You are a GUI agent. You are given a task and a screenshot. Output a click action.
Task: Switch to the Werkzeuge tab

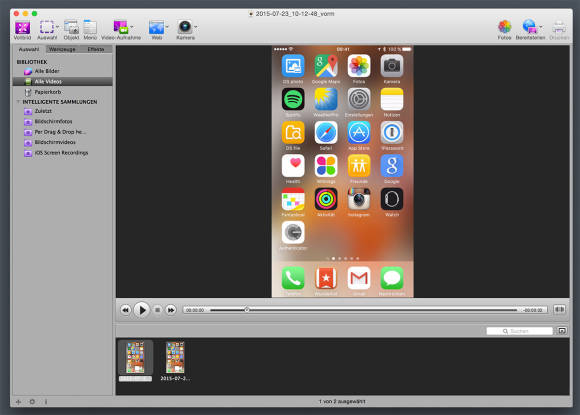[62, 49]
